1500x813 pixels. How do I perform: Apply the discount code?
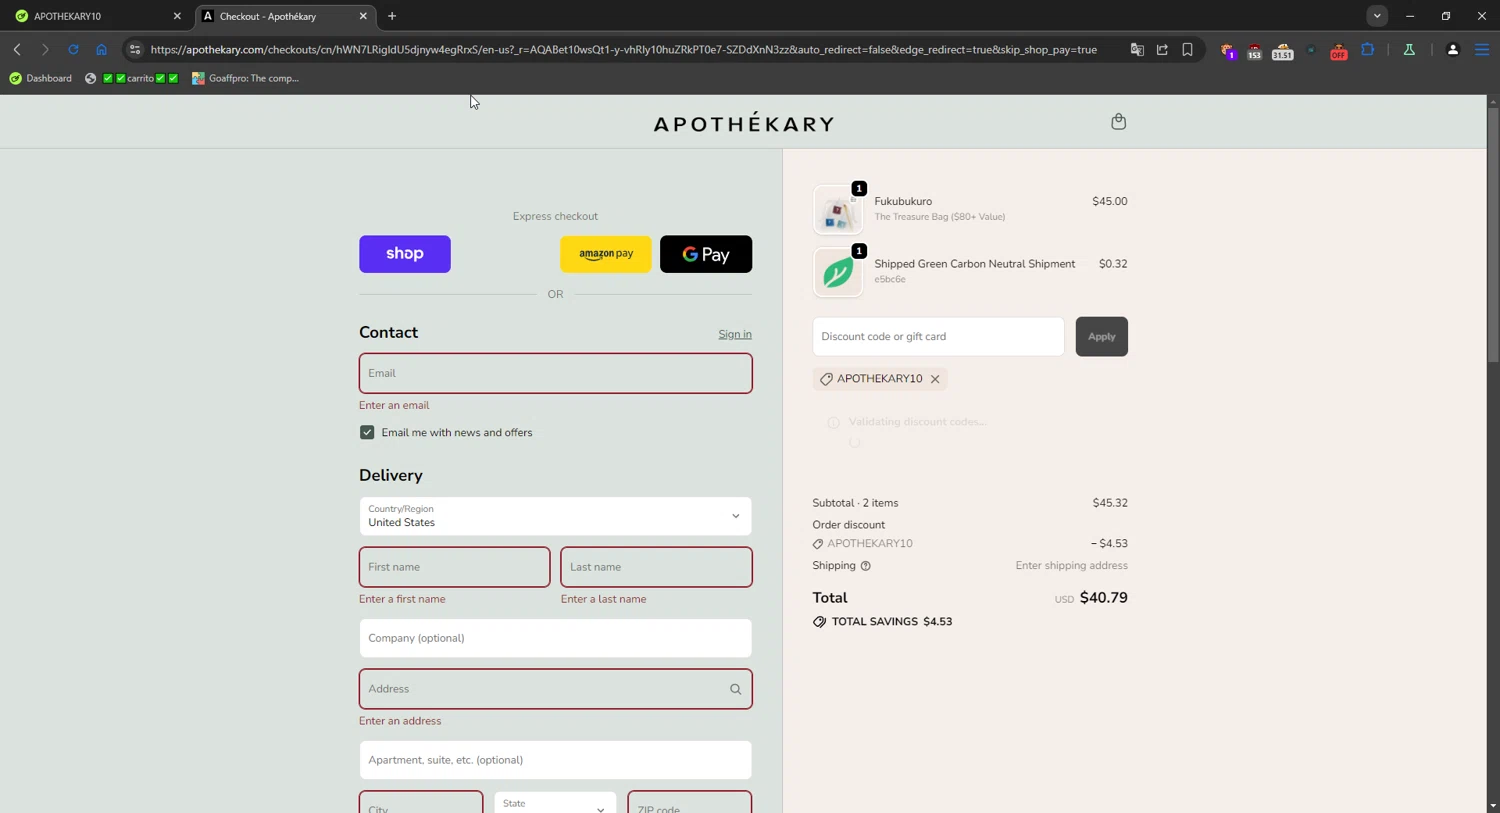click(x=1102, y=336)
